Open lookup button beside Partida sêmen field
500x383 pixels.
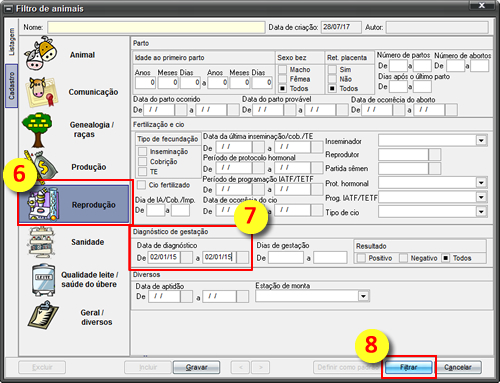pyautogui.click(x=435, y=168)
